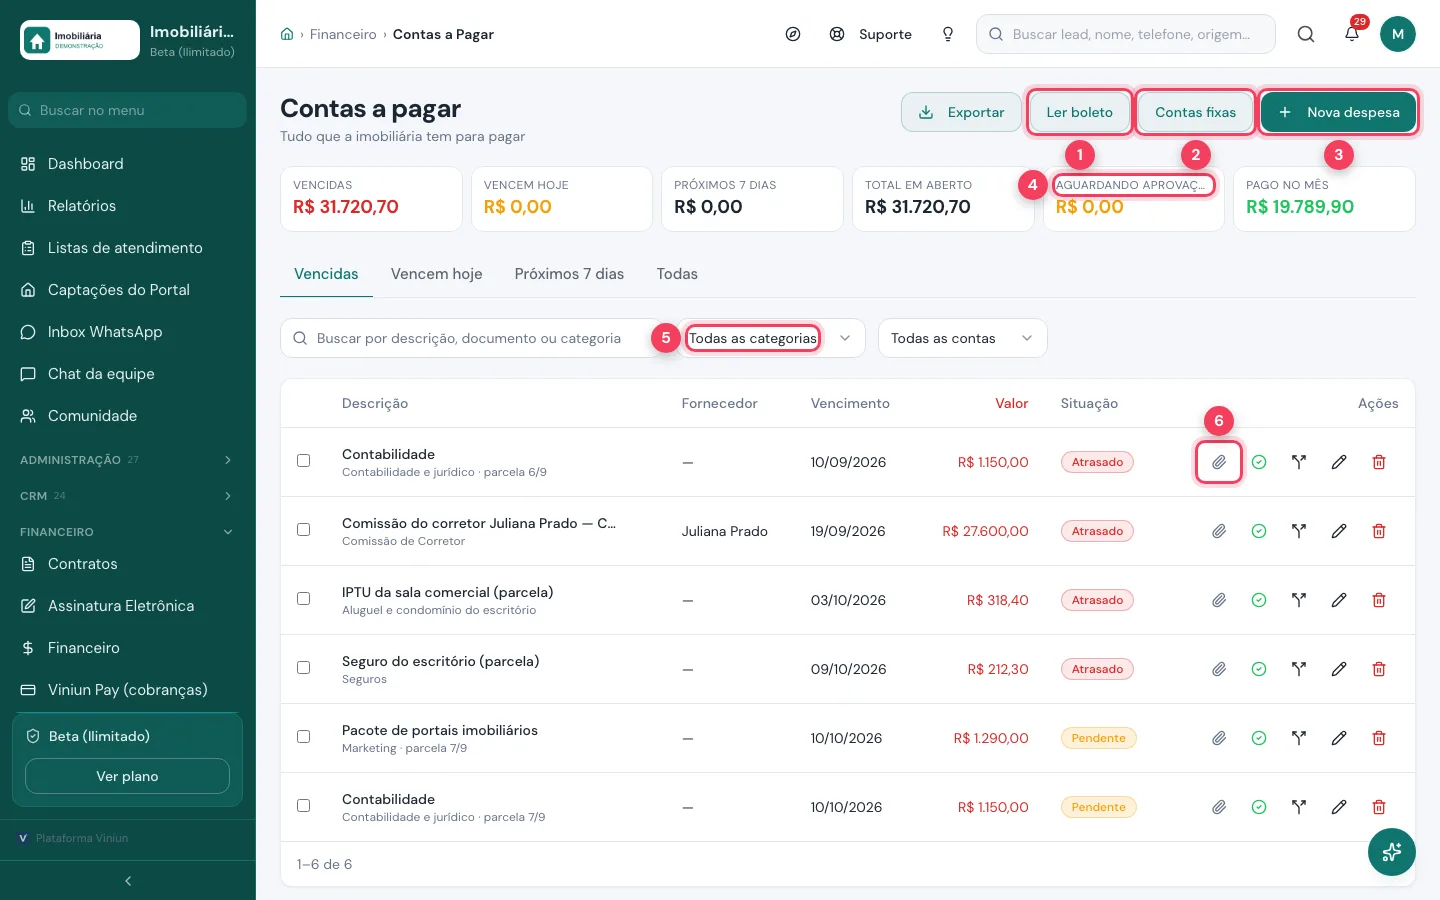Collapse the sidebar with the bottom chevron
1440x900 pixels.
pyautogui.click(x=128, y=881)
